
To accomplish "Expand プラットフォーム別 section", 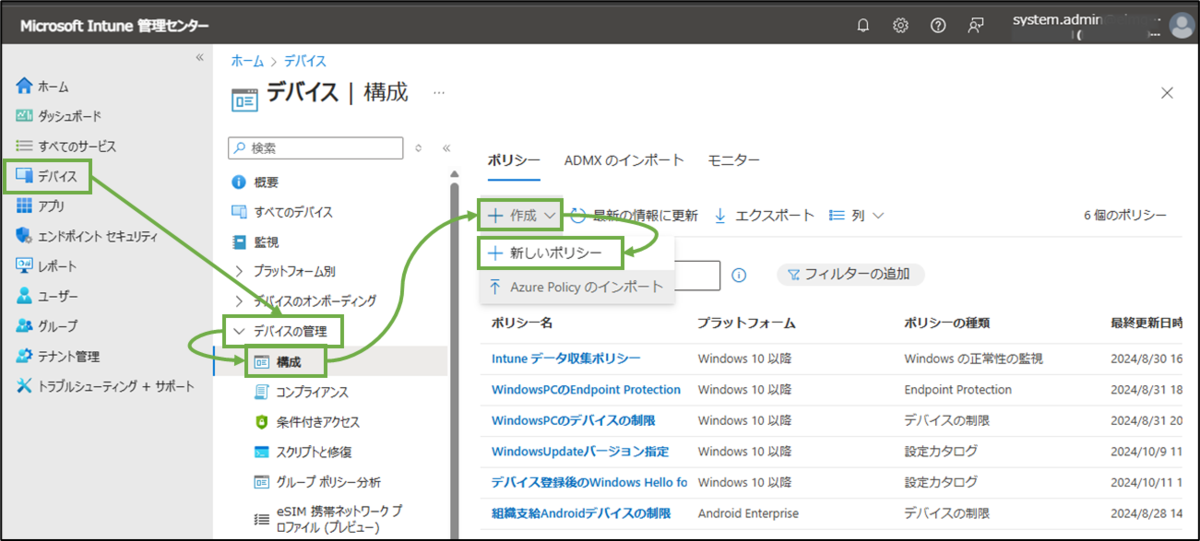I will (285, 271).
